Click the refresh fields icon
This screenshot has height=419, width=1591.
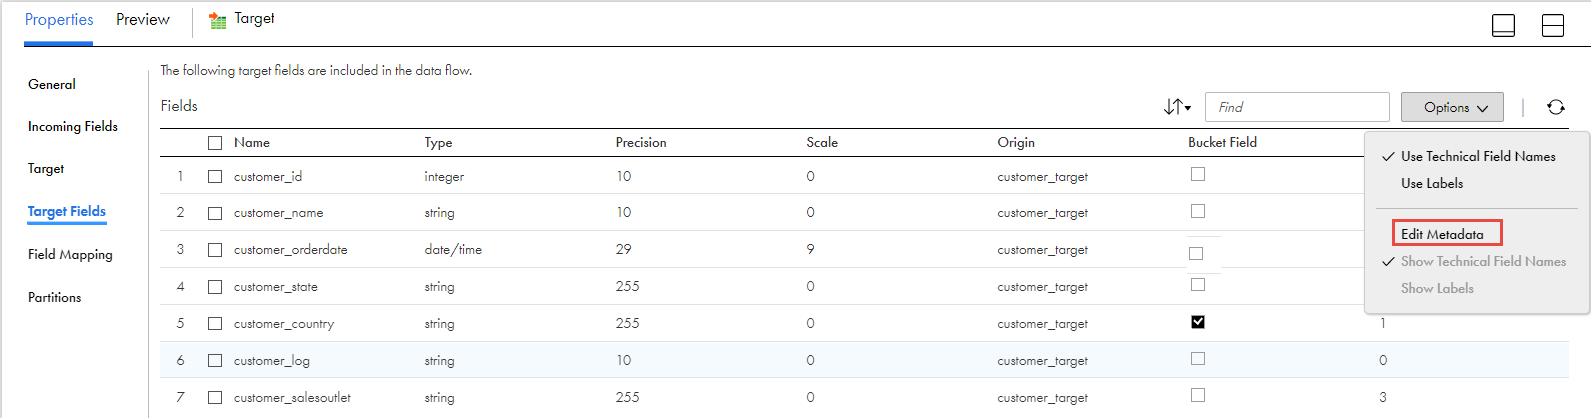[x=1556, y=107]
